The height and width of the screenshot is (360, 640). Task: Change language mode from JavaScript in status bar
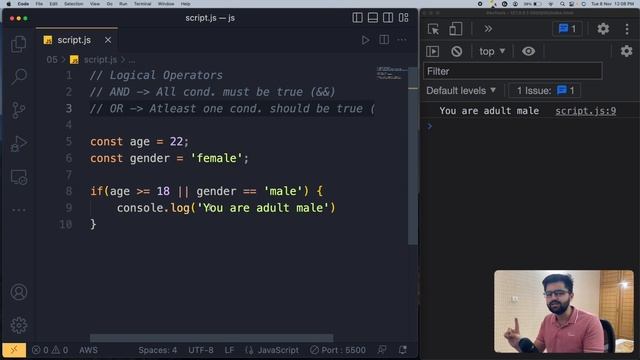coord(278,350)
